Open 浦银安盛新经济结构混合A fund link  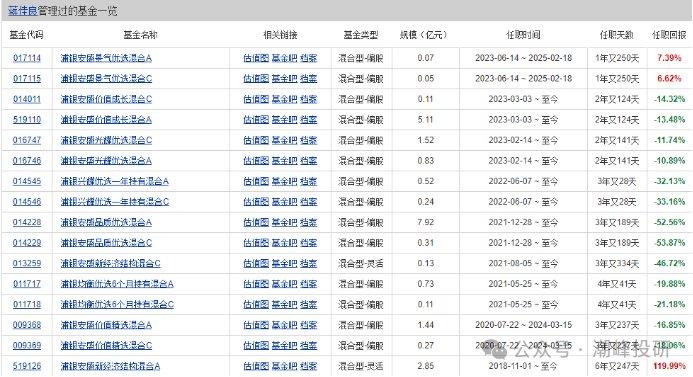pos(110,366)
